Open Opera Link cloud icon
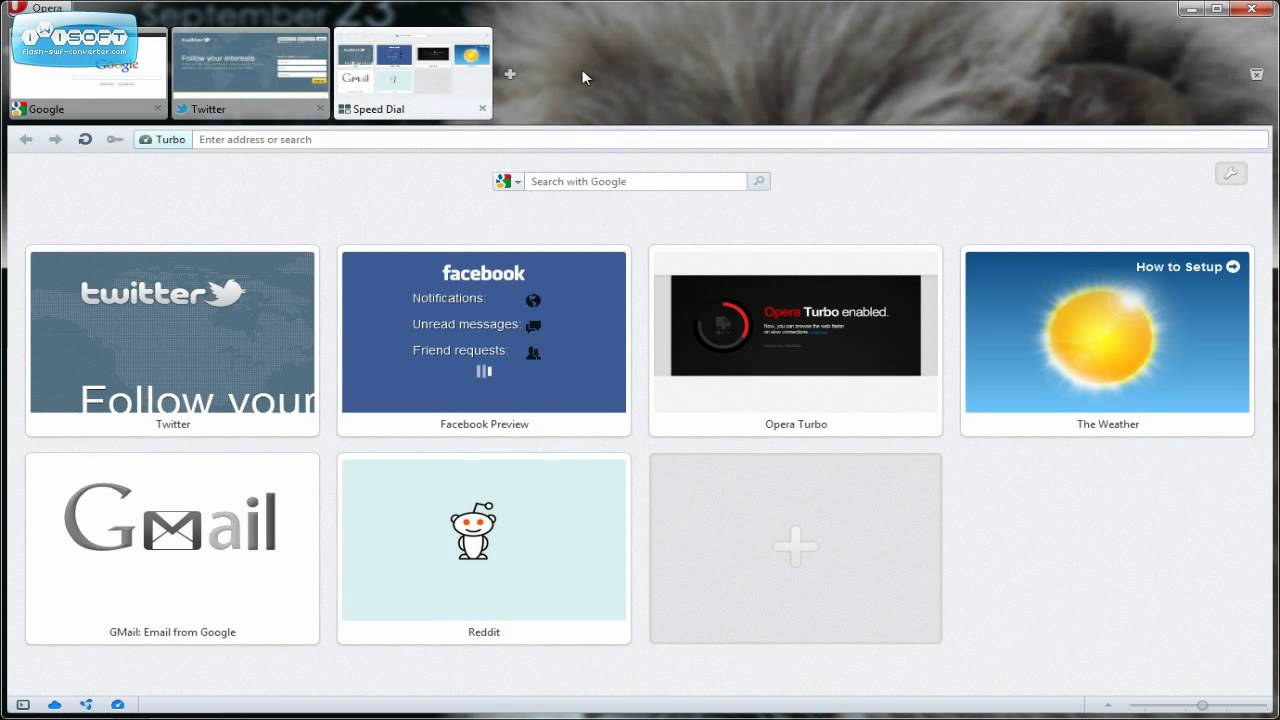1280x720 pixels. [54, 705]
